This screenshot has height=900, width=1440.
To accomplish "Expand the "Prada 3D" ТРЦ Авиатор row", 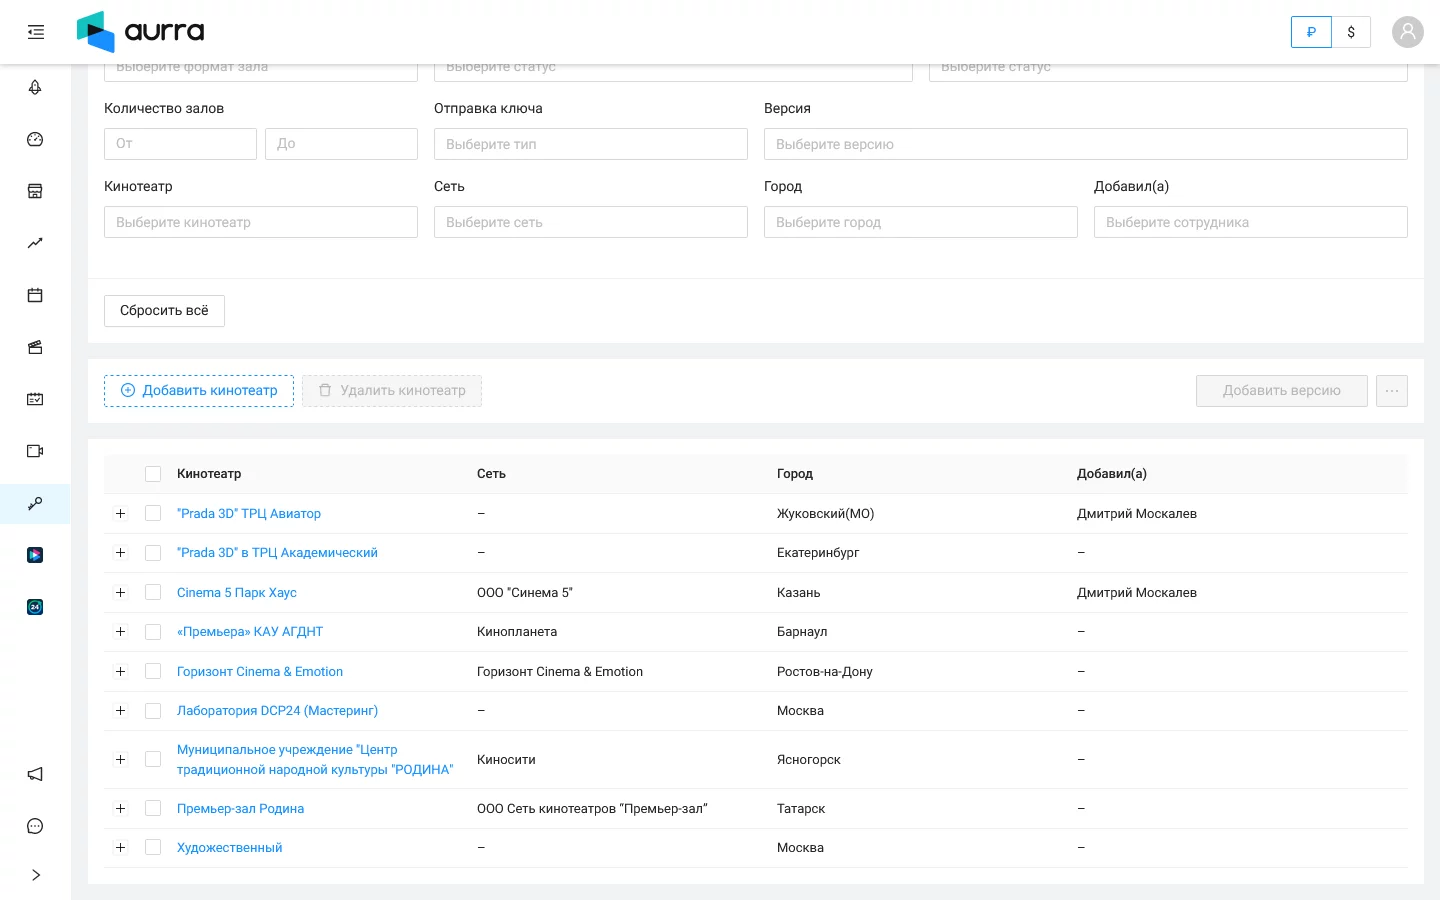I will 120,514.
